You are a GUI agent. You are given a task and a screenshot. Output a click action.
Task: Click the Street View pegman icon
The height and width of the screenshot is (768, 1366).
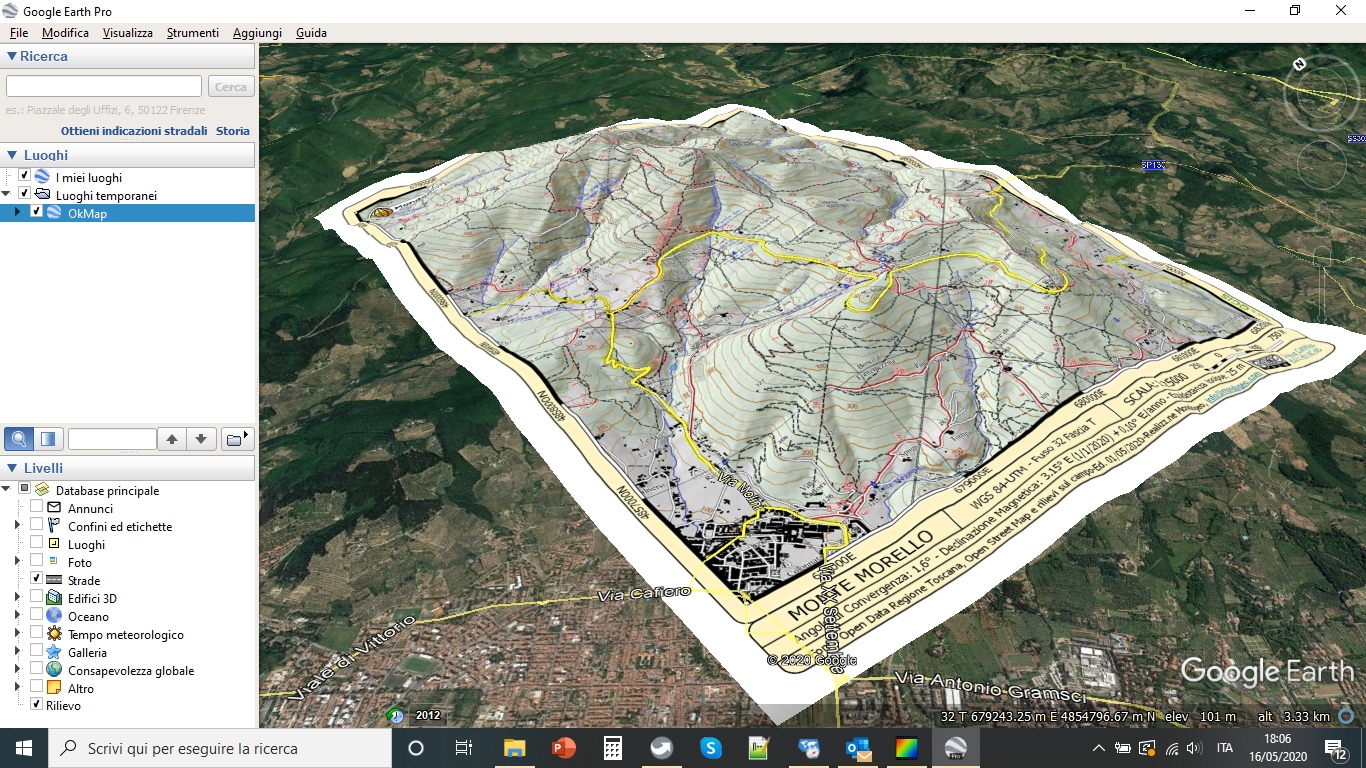click(x=1321, y=221)
